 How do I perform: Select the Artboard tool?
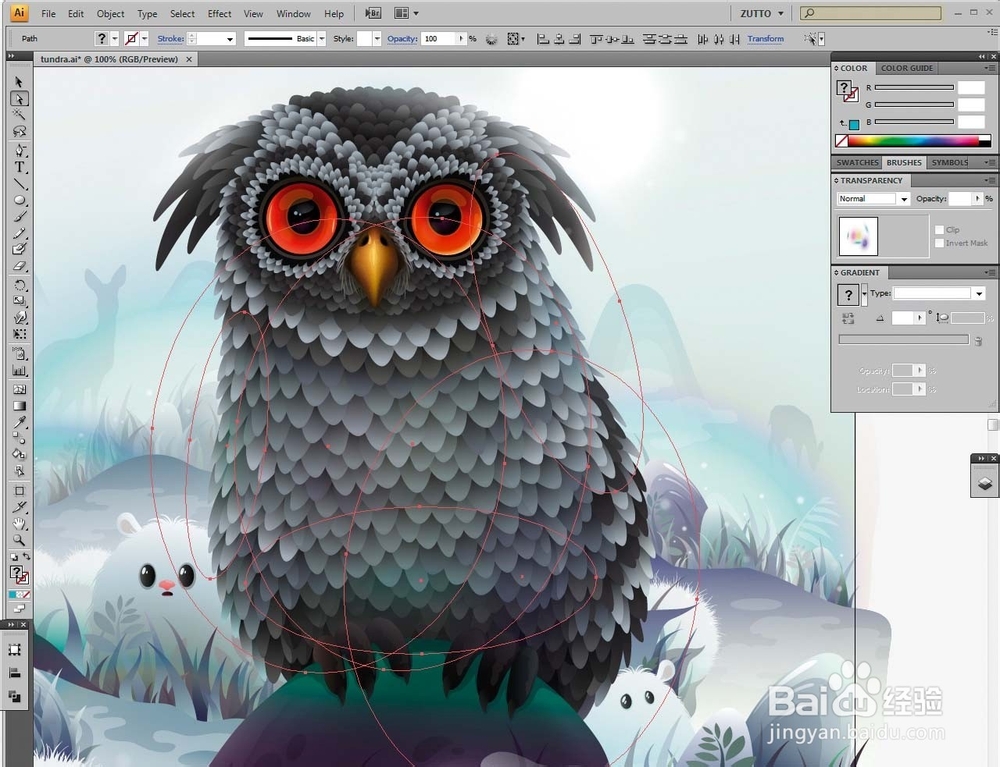click(19, 491)
